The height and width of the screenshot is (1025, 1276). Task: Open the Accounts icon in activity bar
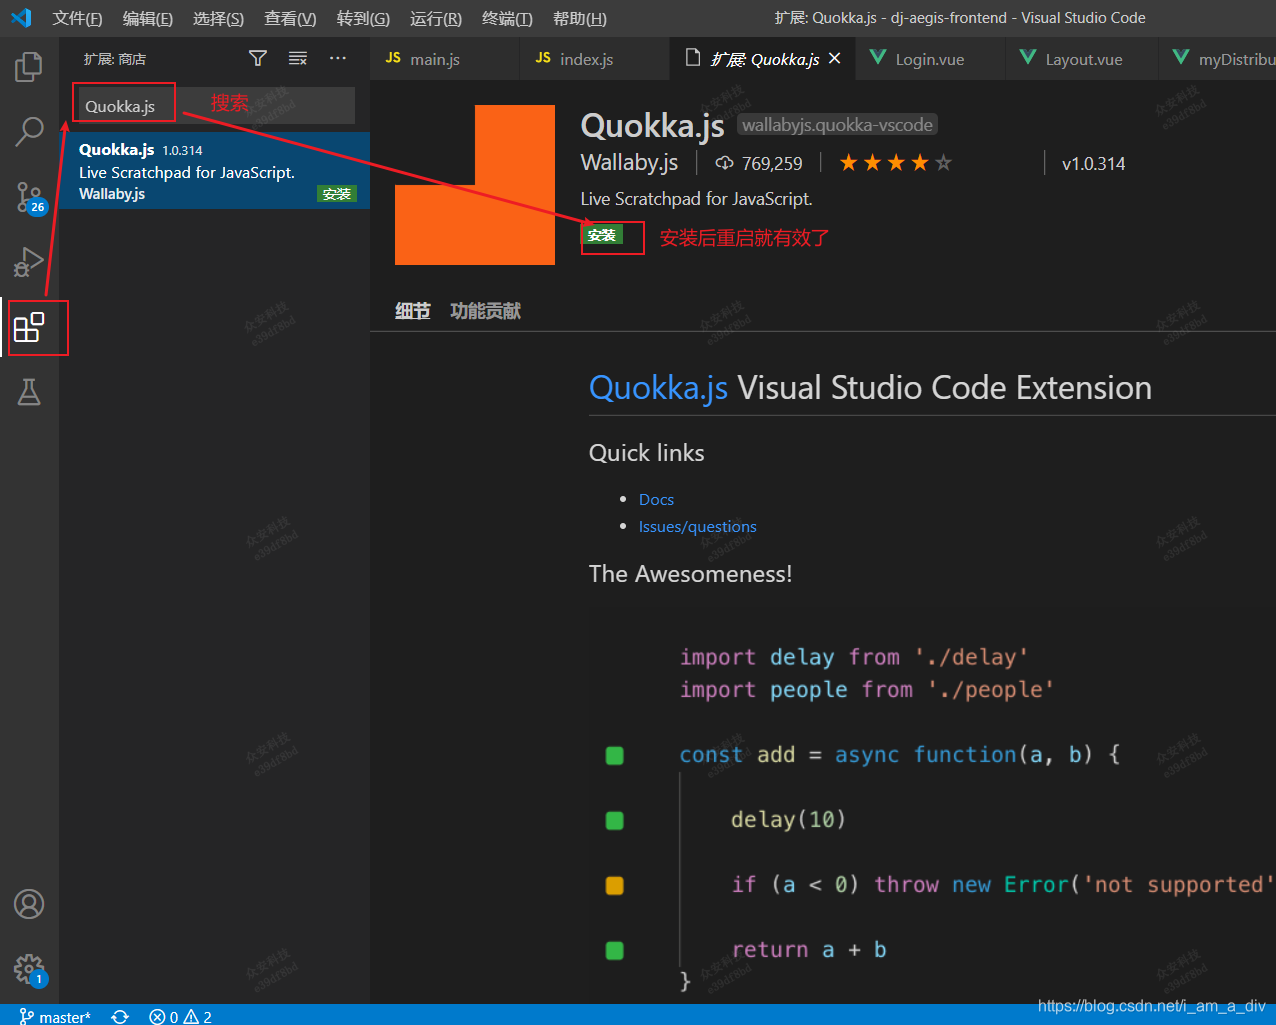[x=29, y=904]
